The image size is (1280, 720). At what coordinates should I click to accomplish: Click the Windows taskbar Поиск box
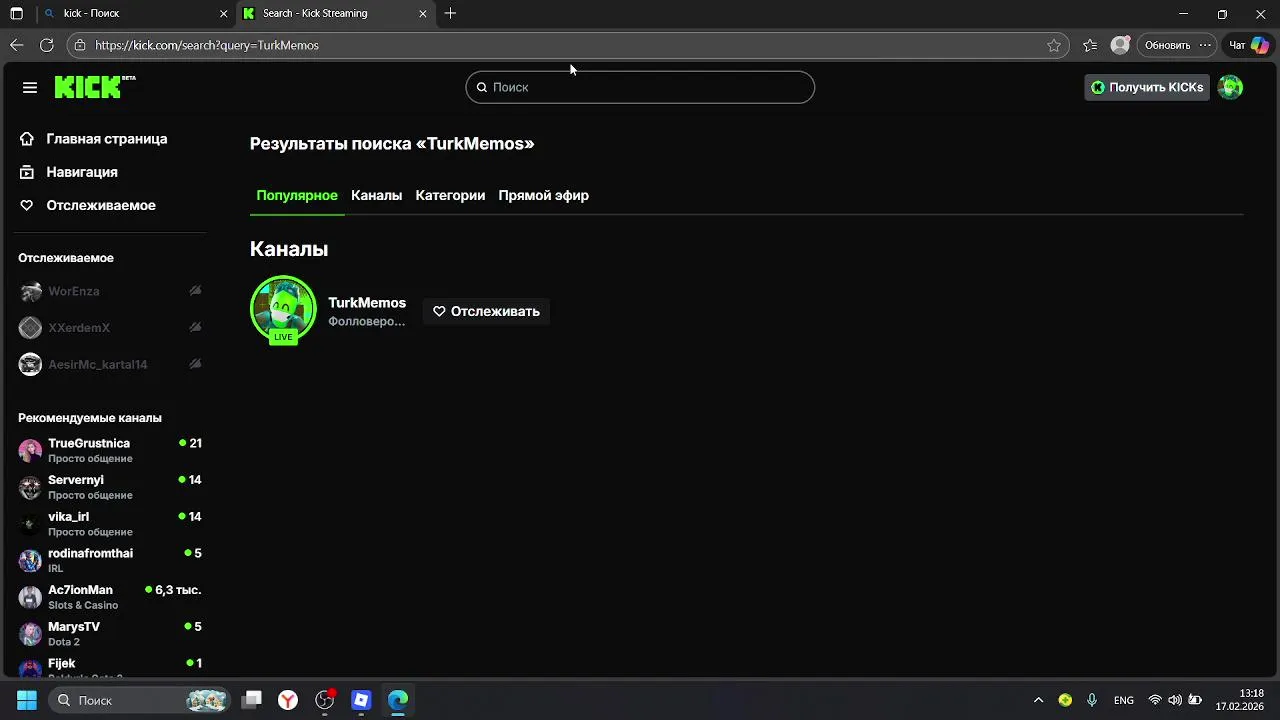click(139, 700)
